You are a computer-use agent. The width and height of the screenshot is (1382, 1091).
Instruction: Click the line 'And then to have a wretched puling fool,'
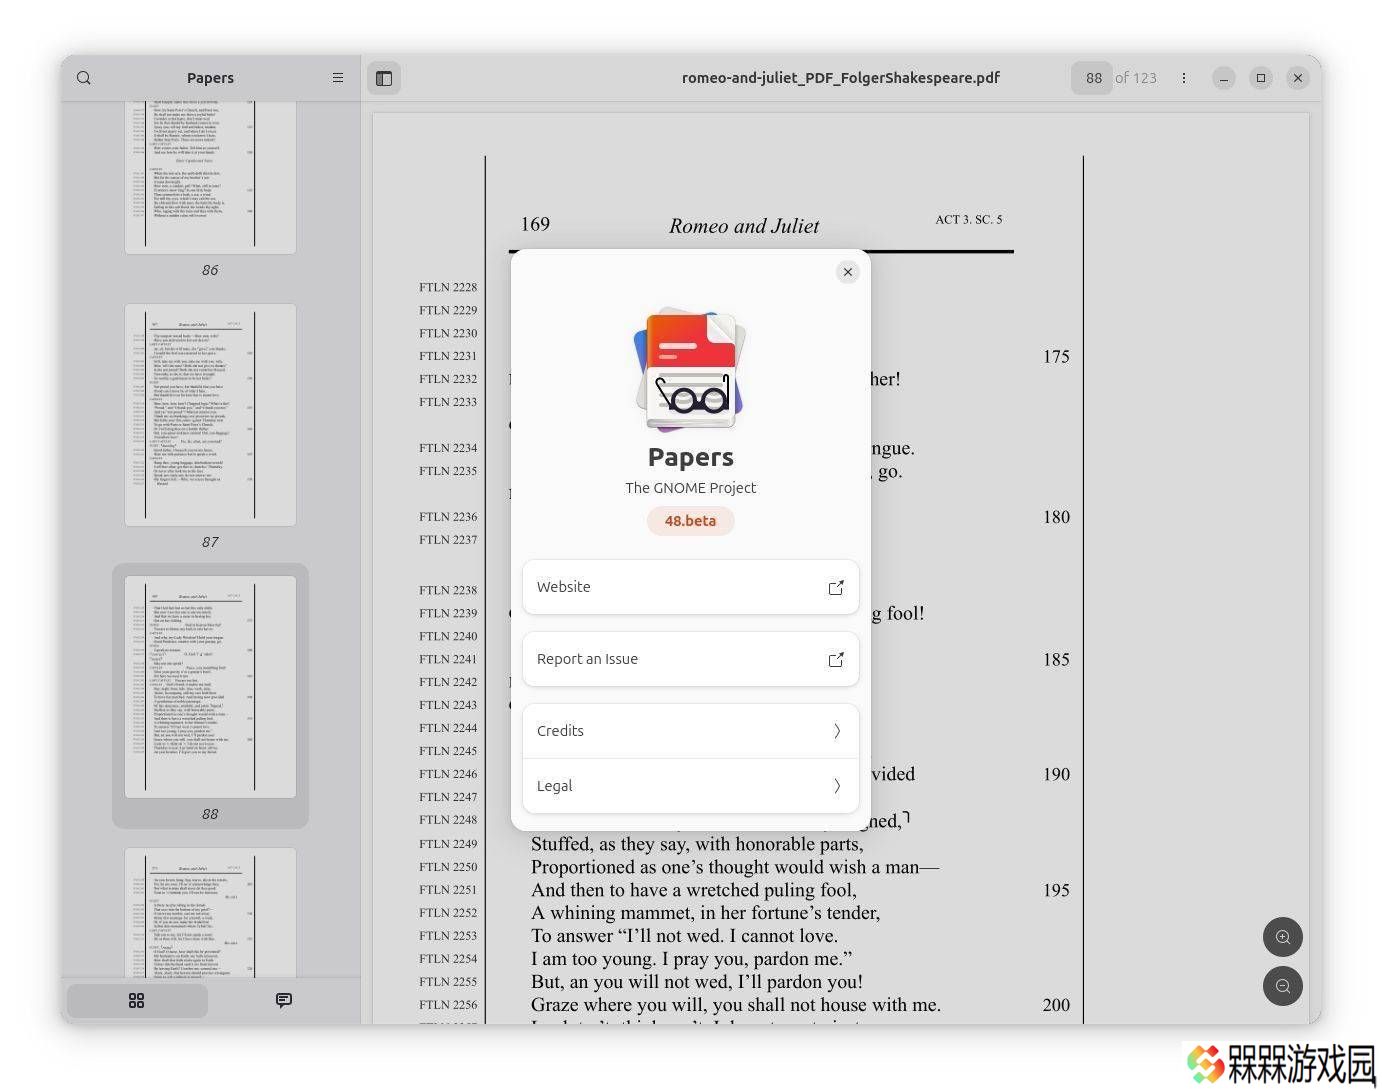694,891
